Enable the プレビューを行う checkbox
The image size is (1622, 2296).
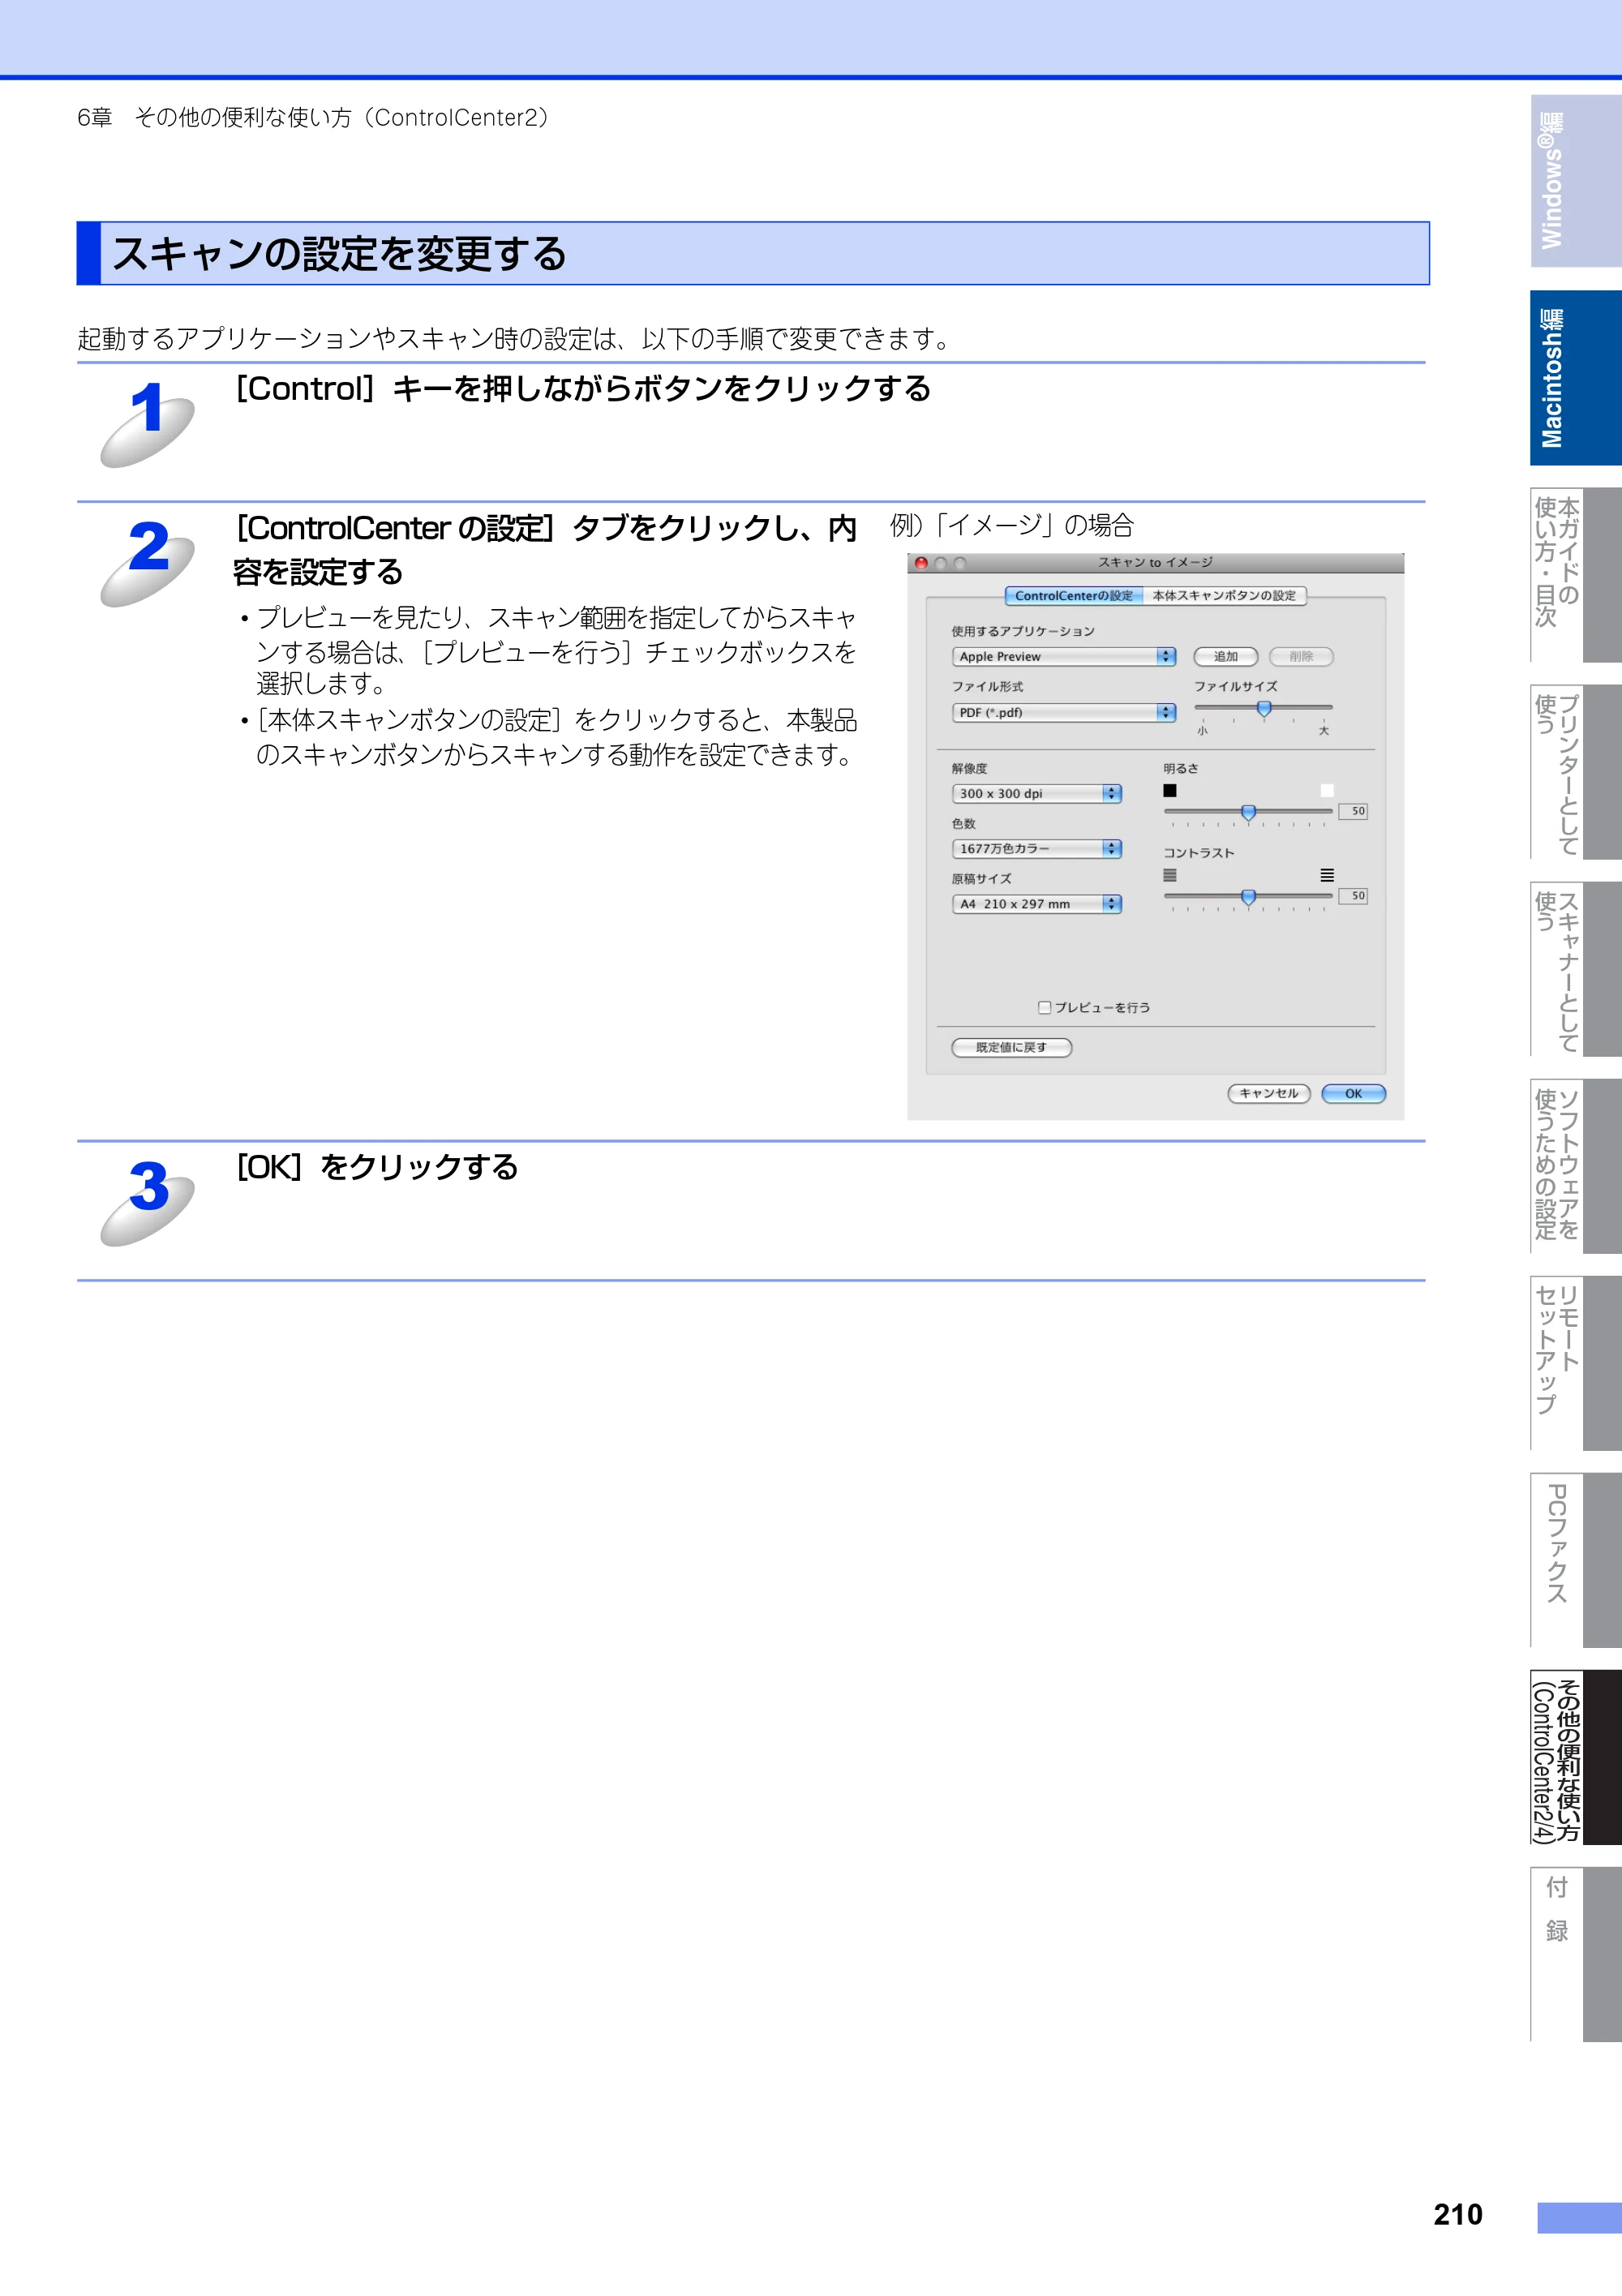[1044, 1008]
